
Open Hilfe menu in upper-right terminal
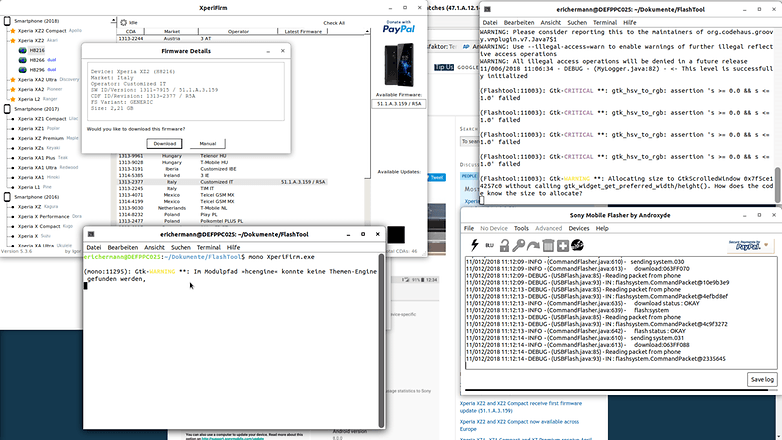pos(629,22)
